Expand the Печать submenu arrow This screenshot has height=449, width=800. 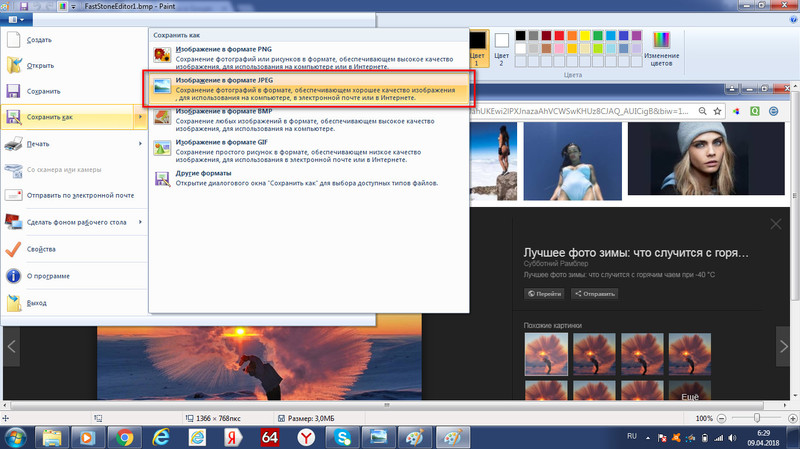coord(140,144)
